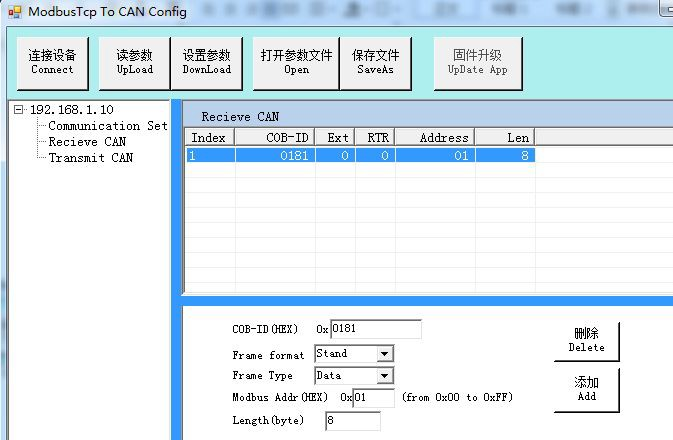Click the ModbusTcp app icon in title bar
673x440 pixels.
[15, 12]
